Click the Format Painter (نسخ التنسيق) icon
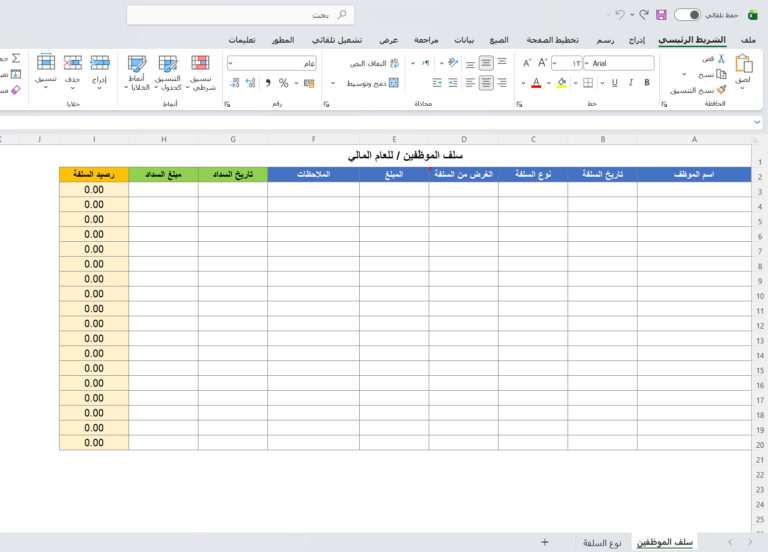The image size is (768, 552). tap(720, 89)
